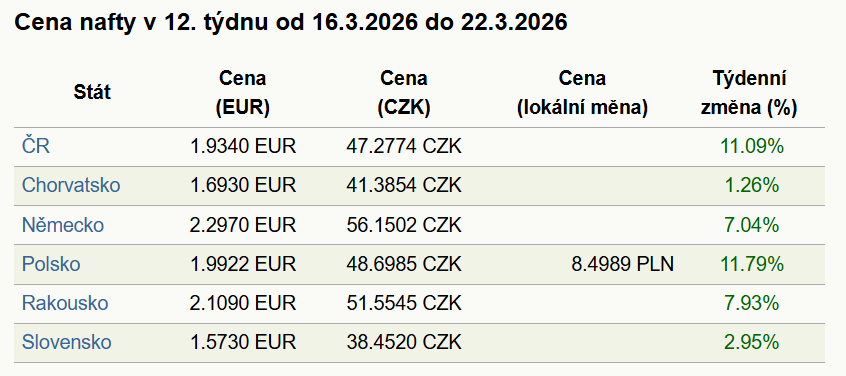Click the page heading Cena nafty
846x376 pixels.
[291, 22]
